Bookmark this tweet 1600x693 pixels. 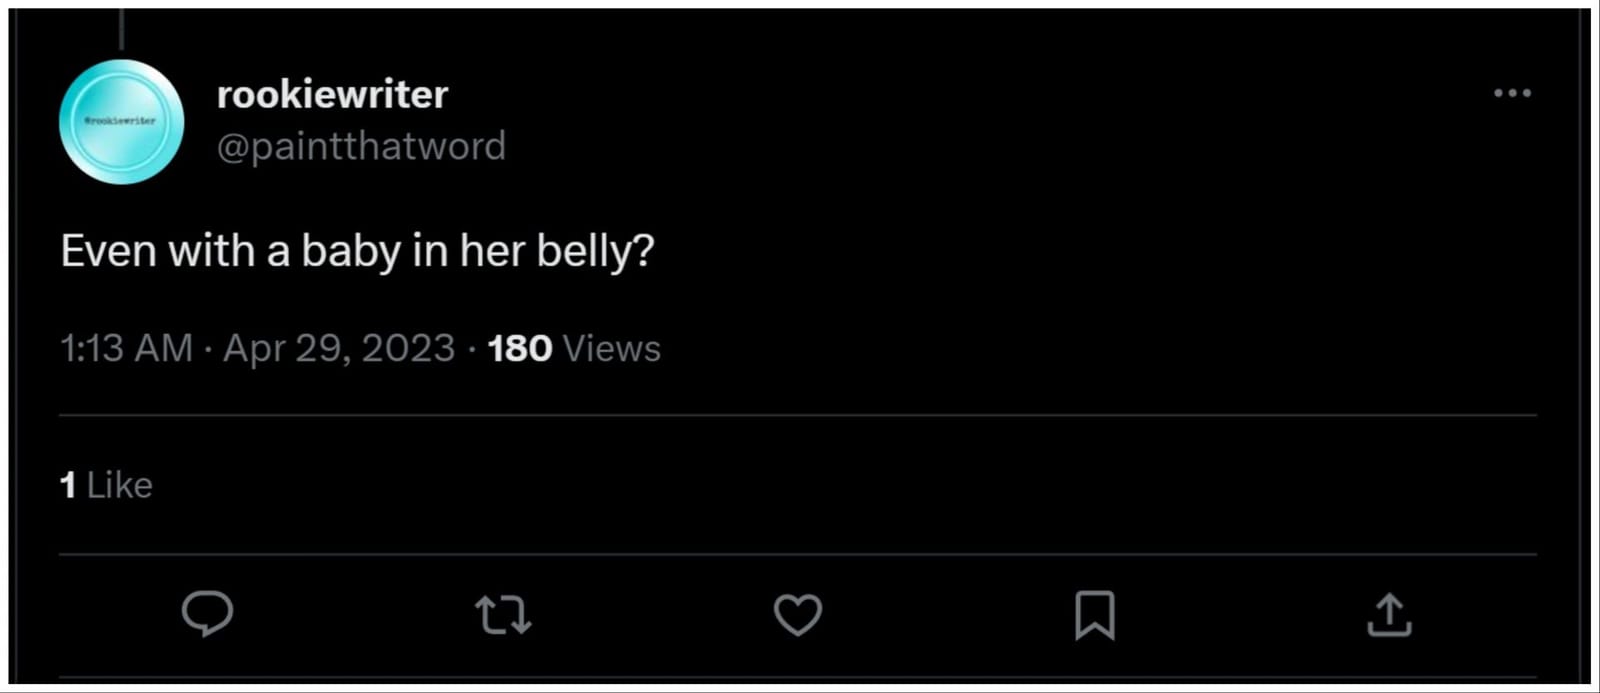point(1094,614)
